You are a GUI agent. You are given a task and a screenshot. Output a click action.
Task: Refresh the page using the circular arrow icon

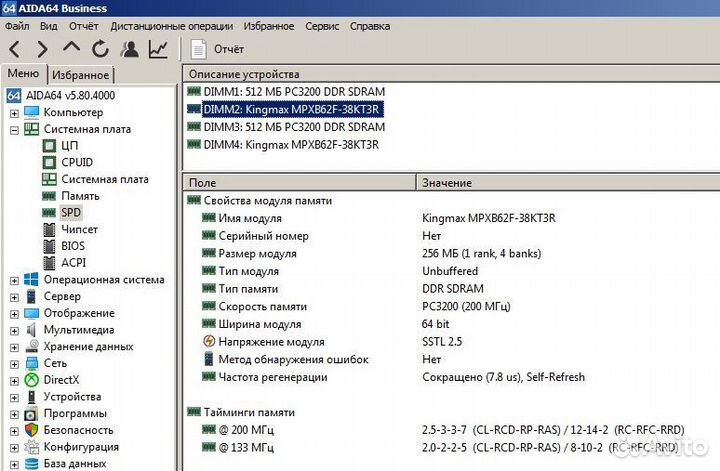coord(101,49)
